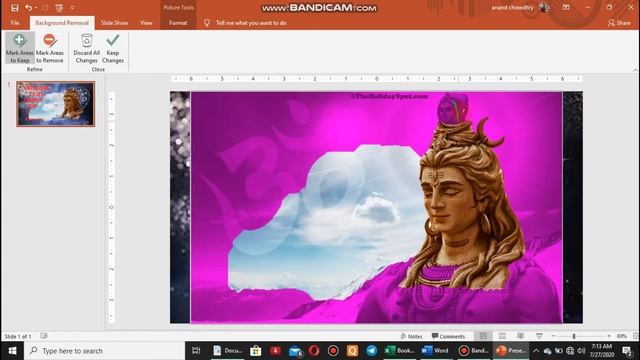The width and height of the screenshot is (640, 360).
Task: Click the 69% zoom level
Action: [622, 336]
